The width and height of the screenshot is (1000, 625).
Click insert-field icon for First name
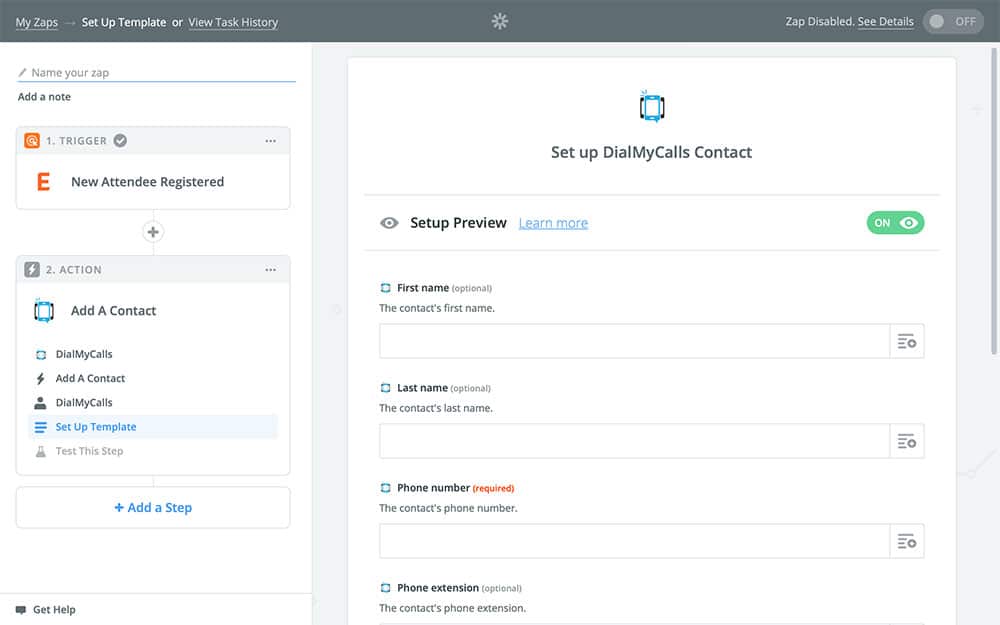pos(907,341)
